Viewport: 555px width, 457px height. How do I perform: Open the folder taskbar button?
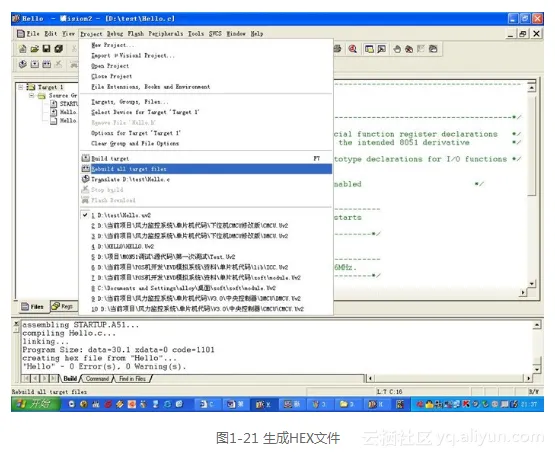(347, 404)
